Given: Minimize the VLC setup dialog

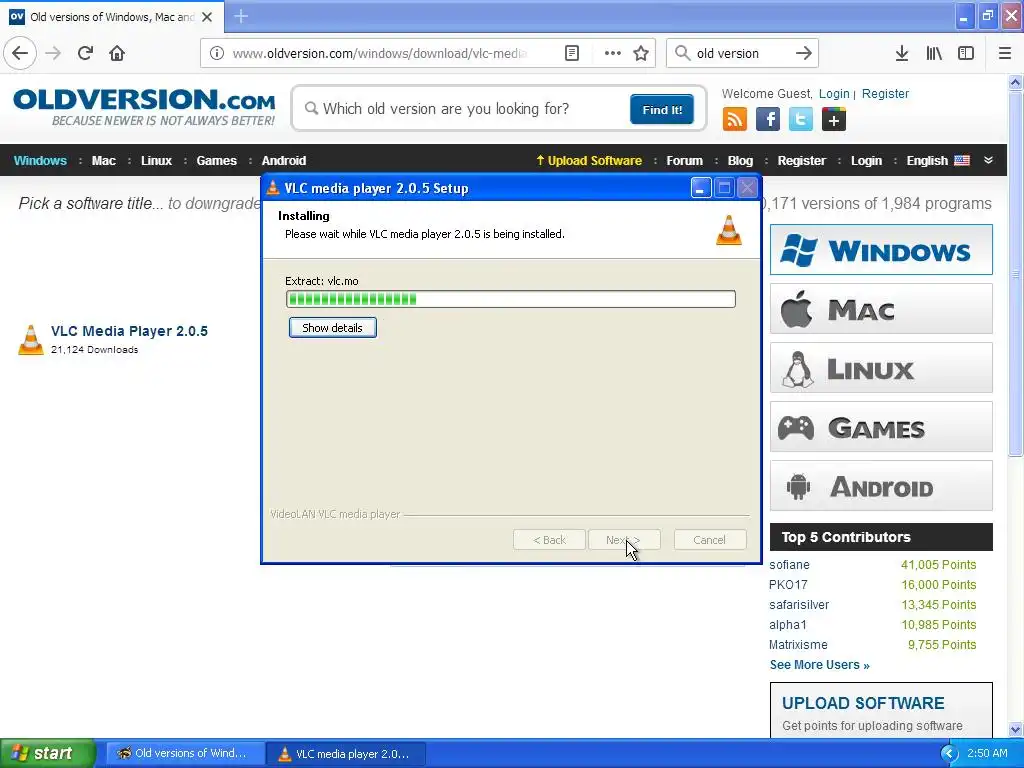Looking at the screenshot, I should click(701, 188).
